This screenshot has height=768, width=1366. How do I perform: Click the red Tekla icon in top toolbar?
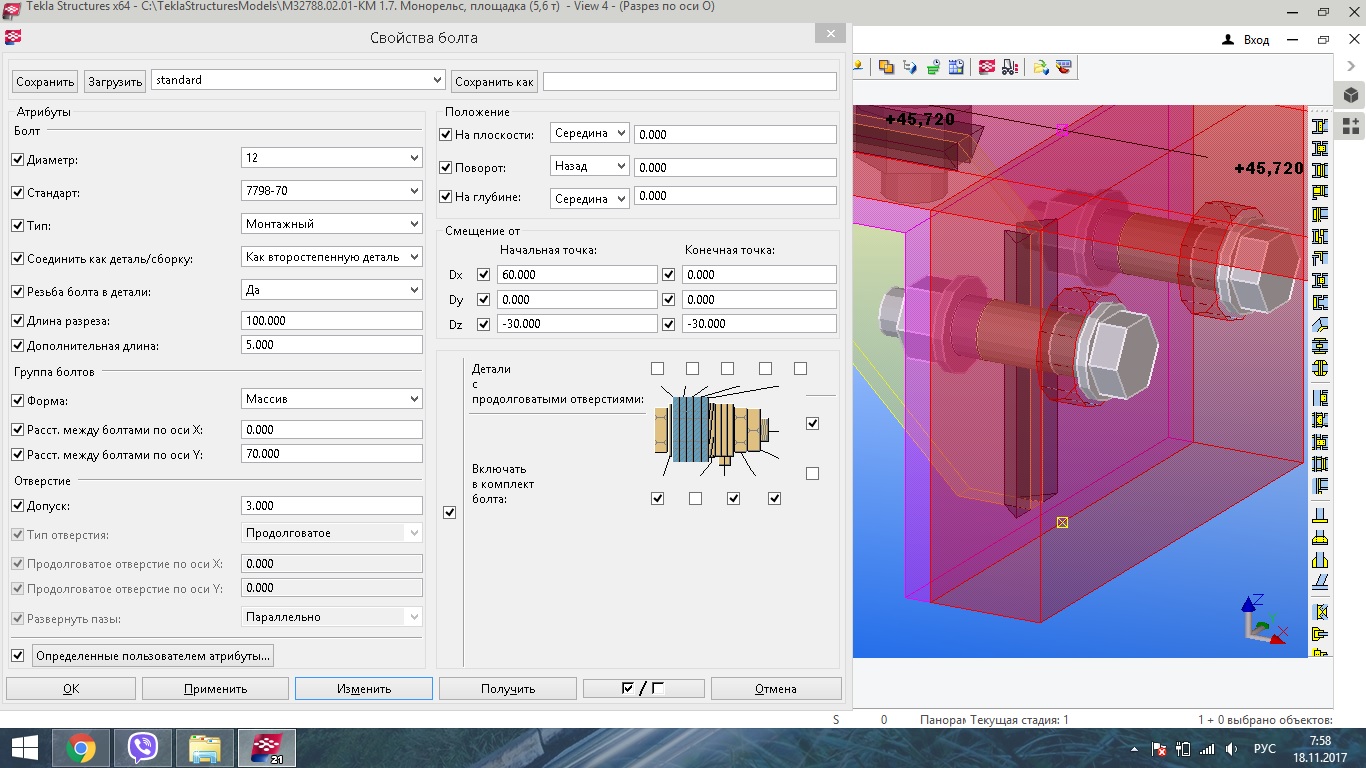pos(987,68)
